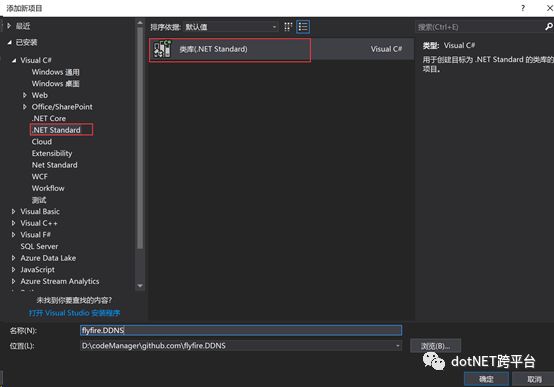
Task: Expand the JavaScript node
Action: [x=13, y=270]
